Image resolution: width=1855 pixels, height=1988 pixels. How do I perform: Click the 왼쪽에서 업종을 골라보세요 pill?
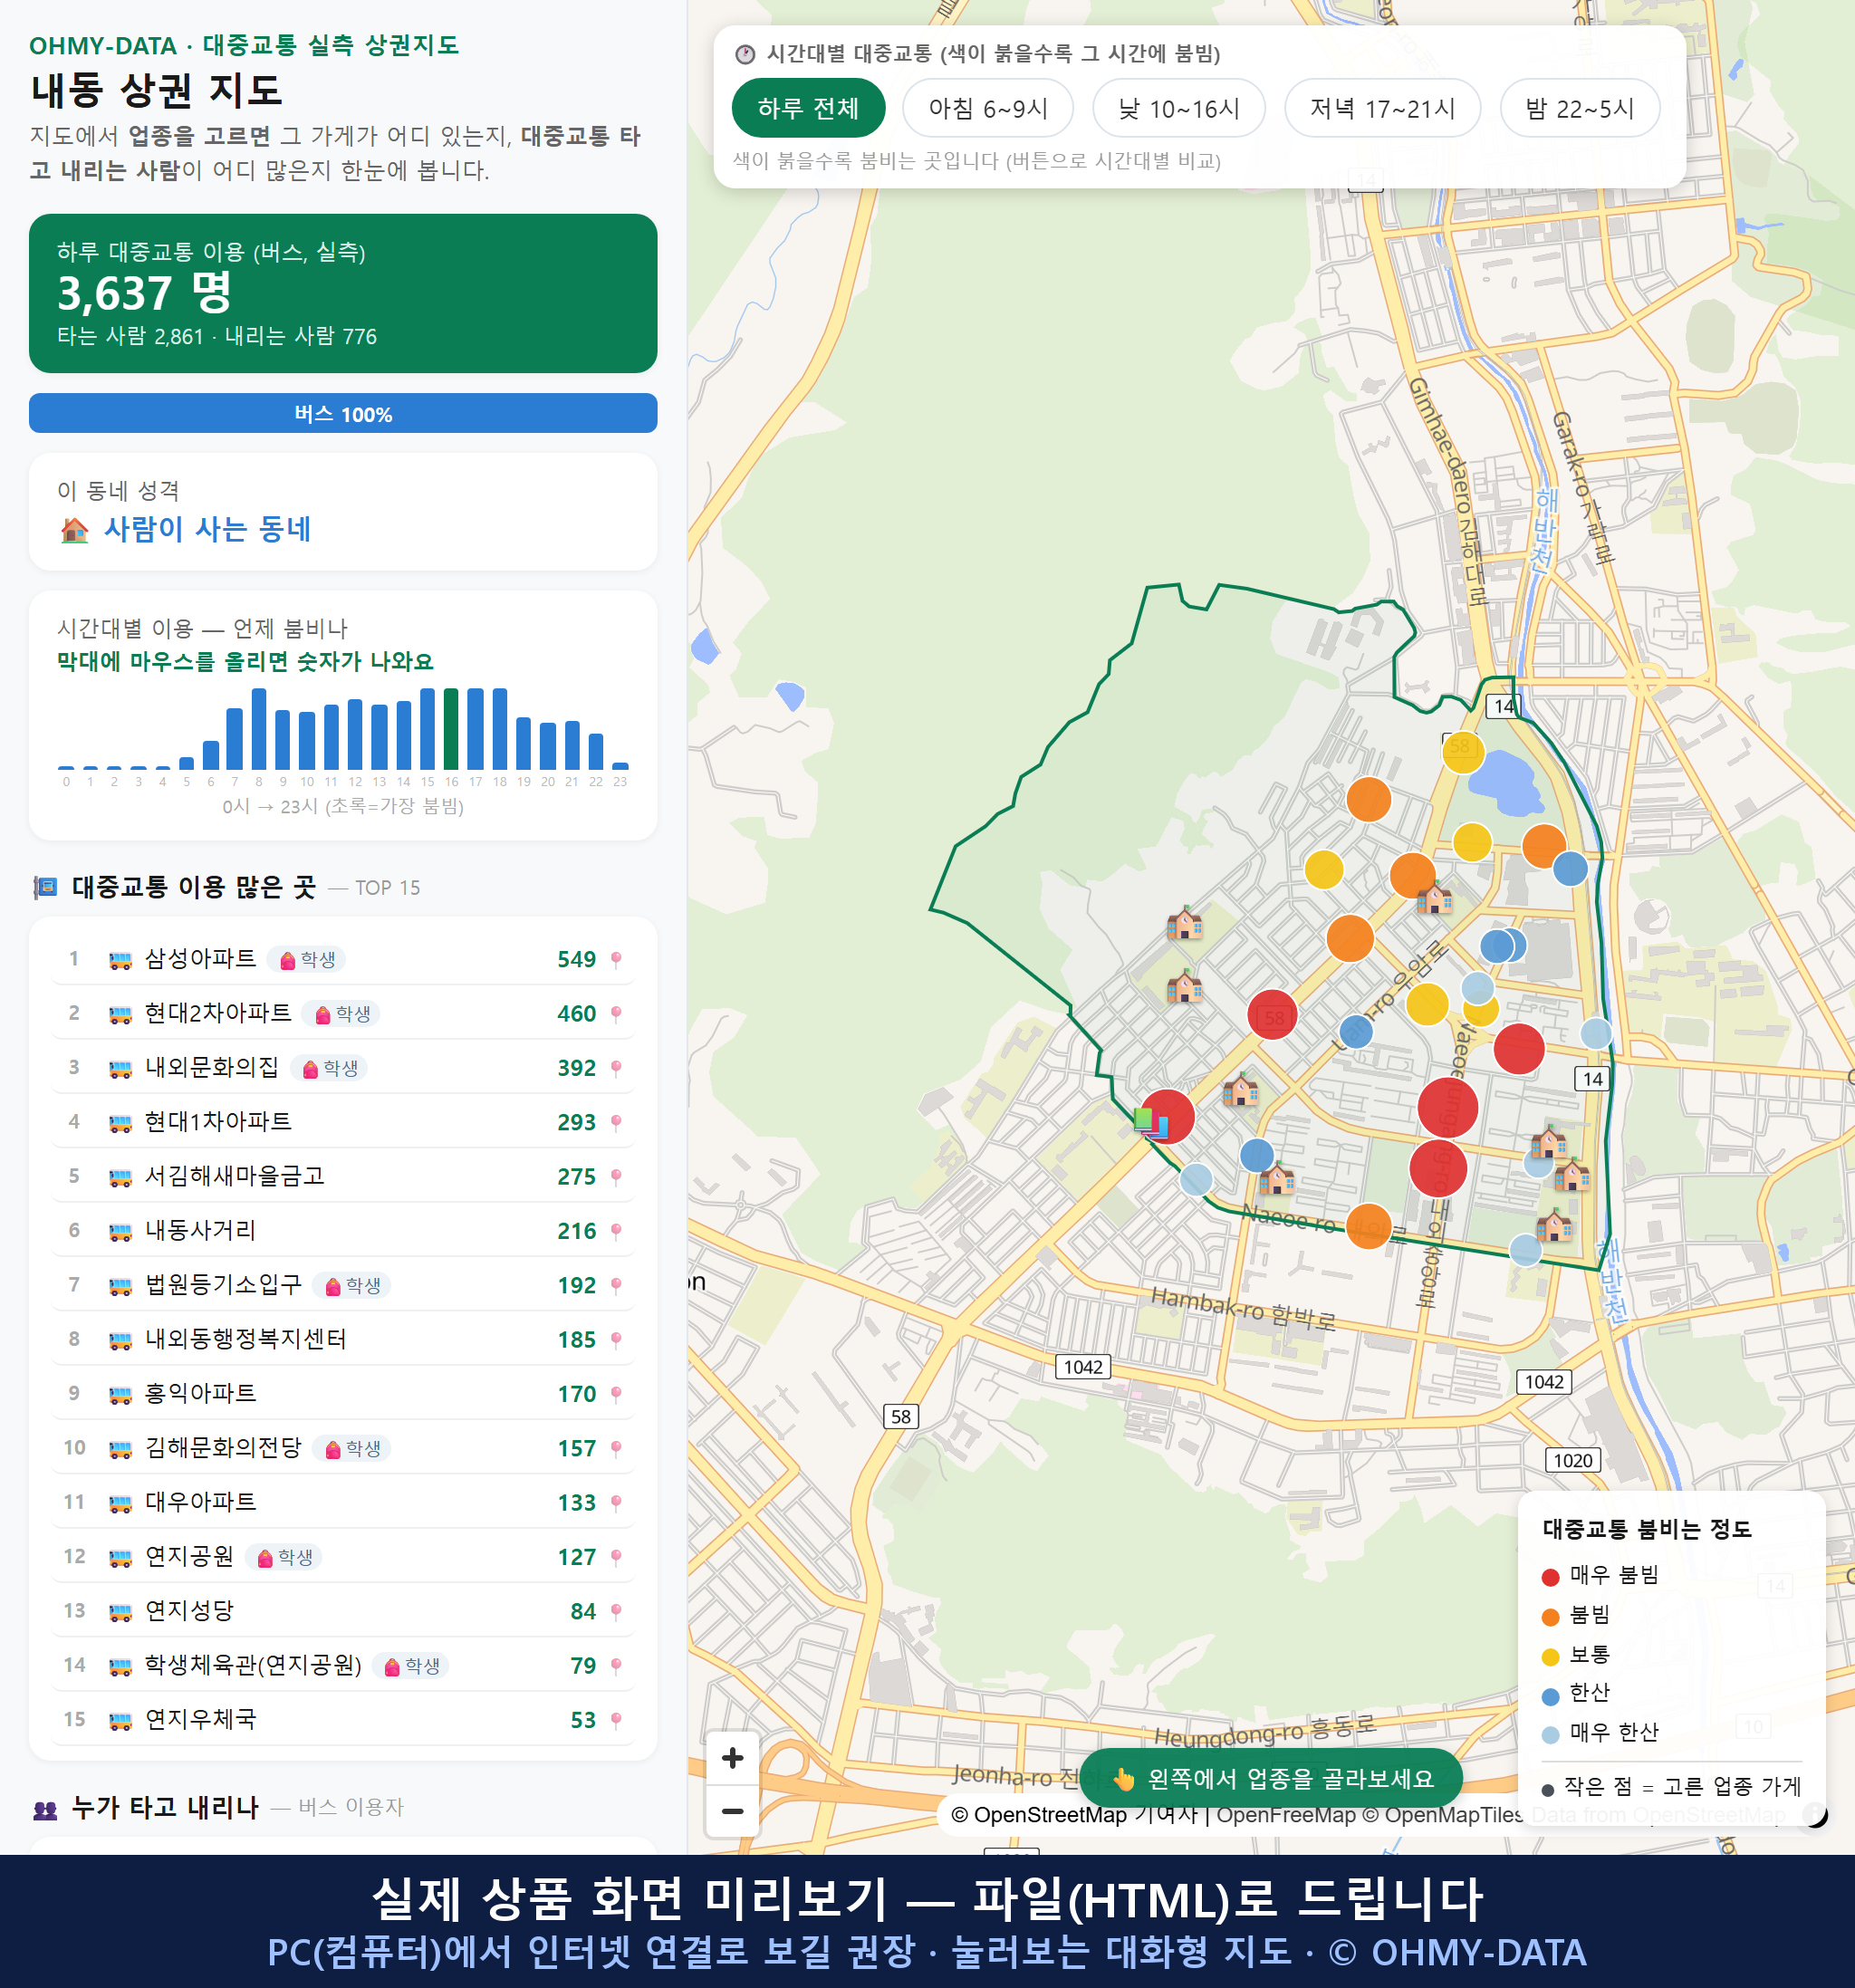tap(1271, 1778)
